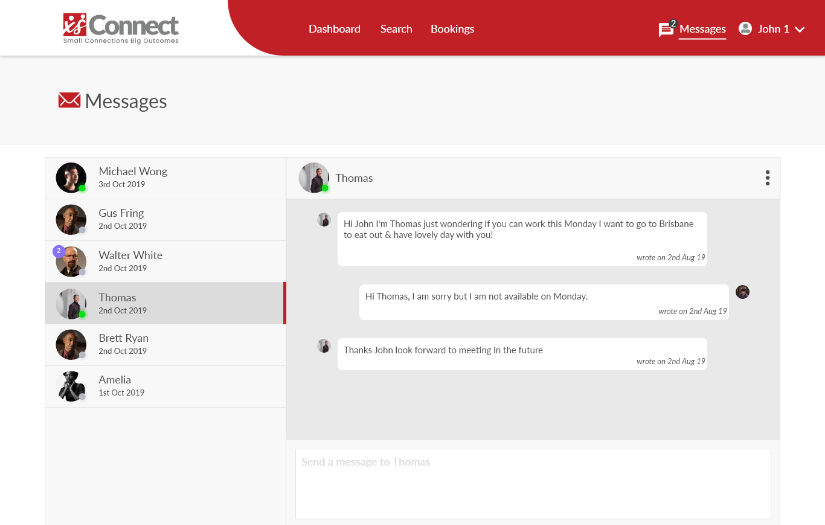Expand the John 1 account dropdown arrow
This screenshot has height=525, width=825.
pos(799,30)
